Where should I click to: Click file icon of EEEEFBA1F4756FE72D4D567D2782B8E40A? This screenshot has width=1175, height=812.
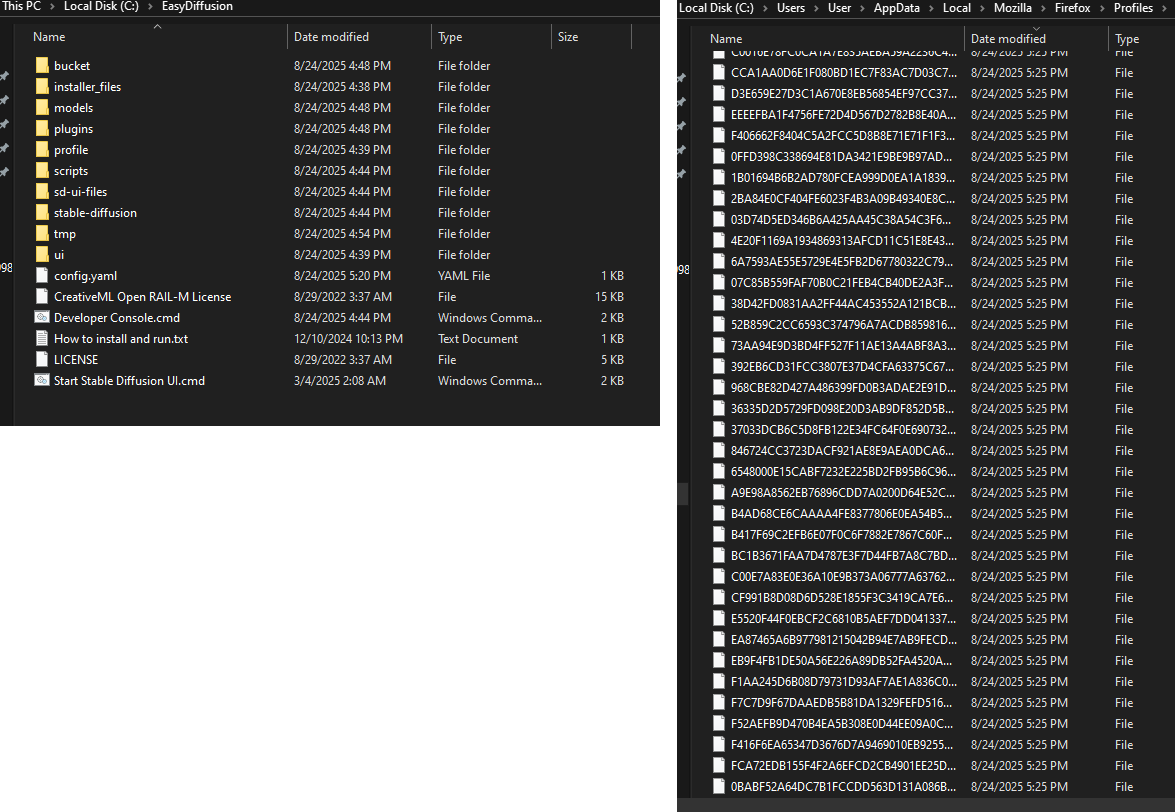pyautogui.click(x=719, y=115)
